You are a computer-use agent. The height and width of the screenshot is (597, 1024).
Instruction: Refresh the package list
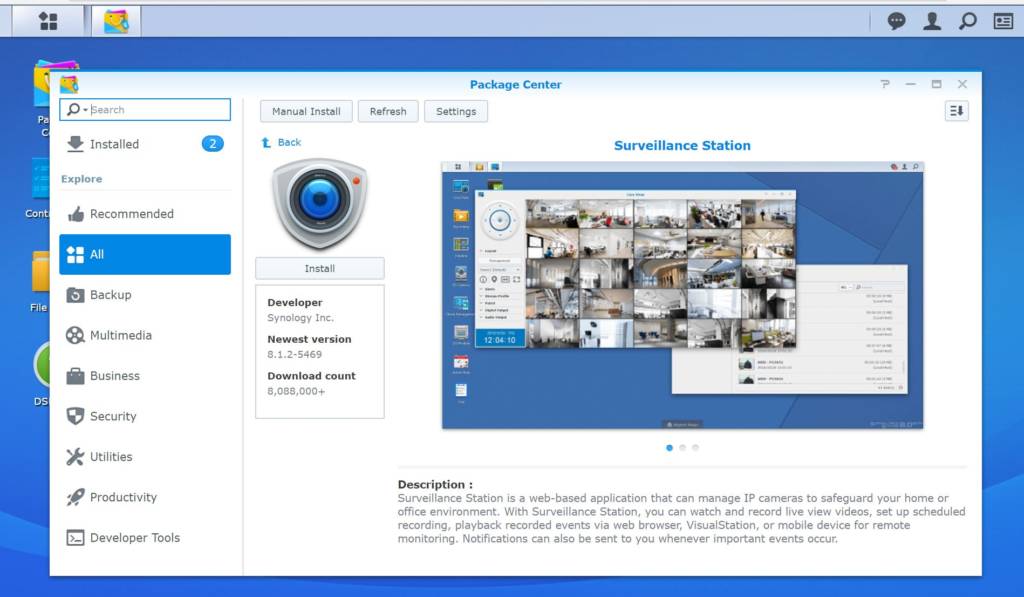click(388, 111)
